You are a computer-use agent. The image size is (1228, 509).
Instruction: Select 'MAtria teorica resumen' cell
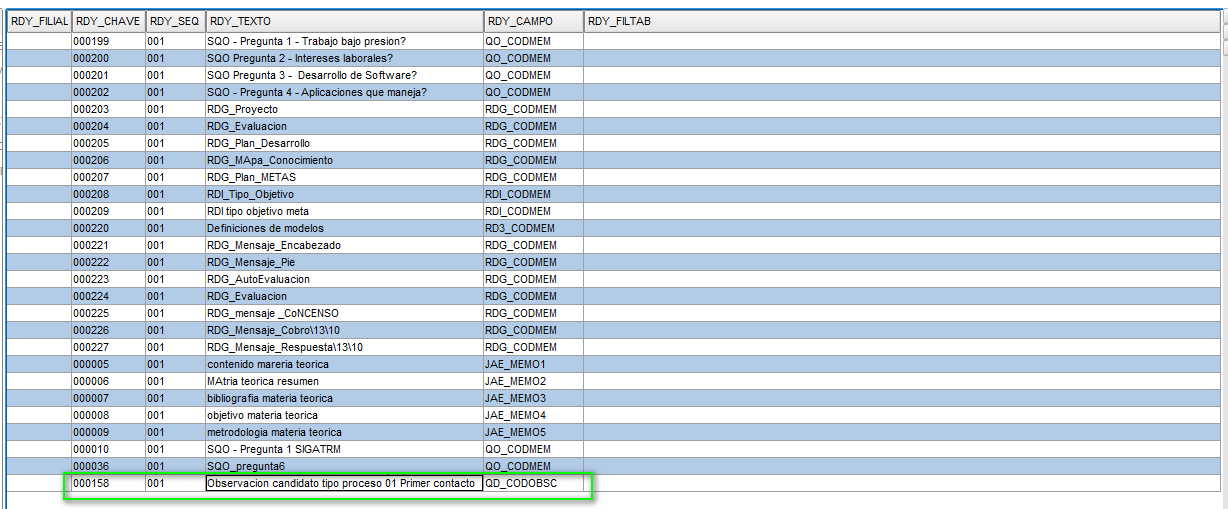point(345,381)
